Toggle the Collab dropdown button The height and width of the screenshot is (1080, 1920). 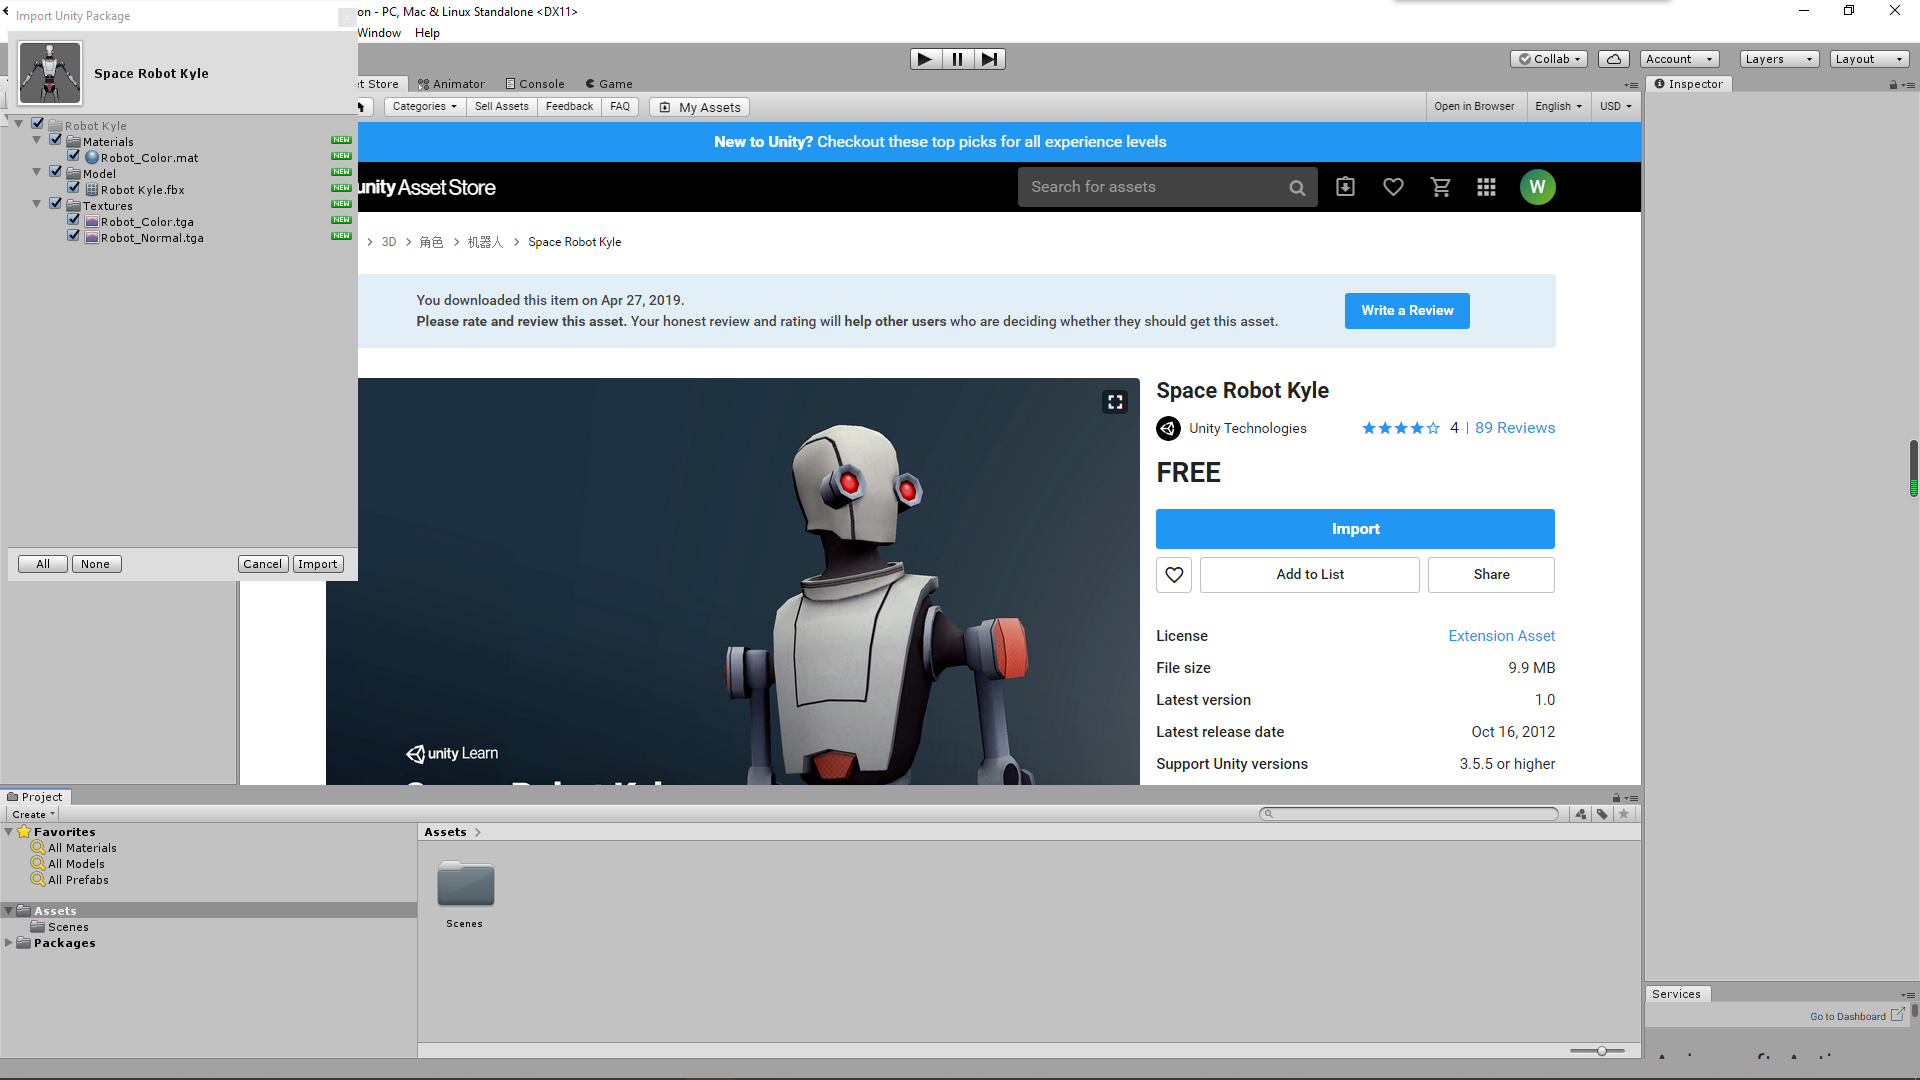1550,59
